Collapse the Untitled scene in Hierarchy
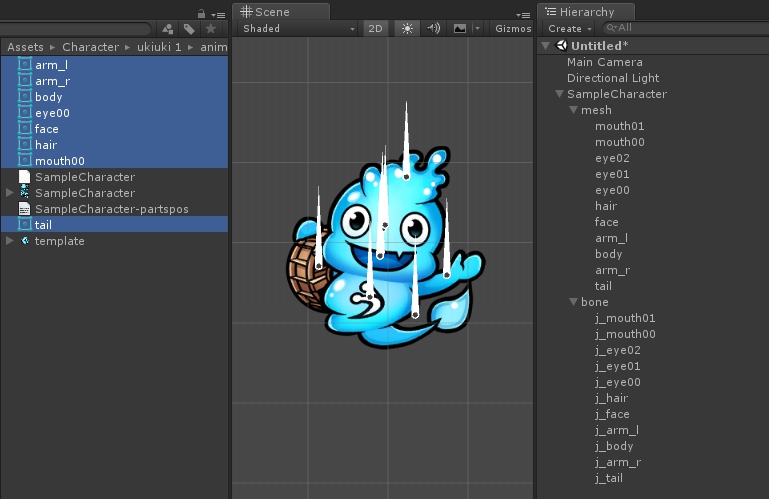 coord(545,46)
